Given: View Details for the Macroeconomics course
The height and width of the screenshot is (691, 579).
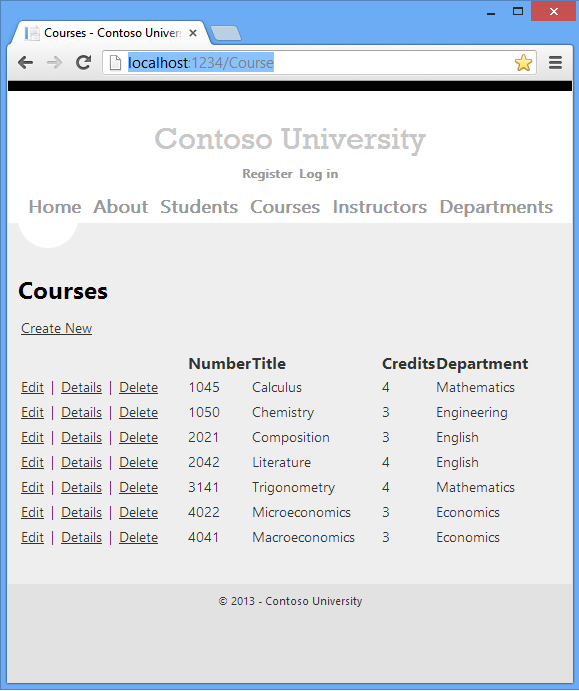Looking at the screenshot, I should 82,538.
